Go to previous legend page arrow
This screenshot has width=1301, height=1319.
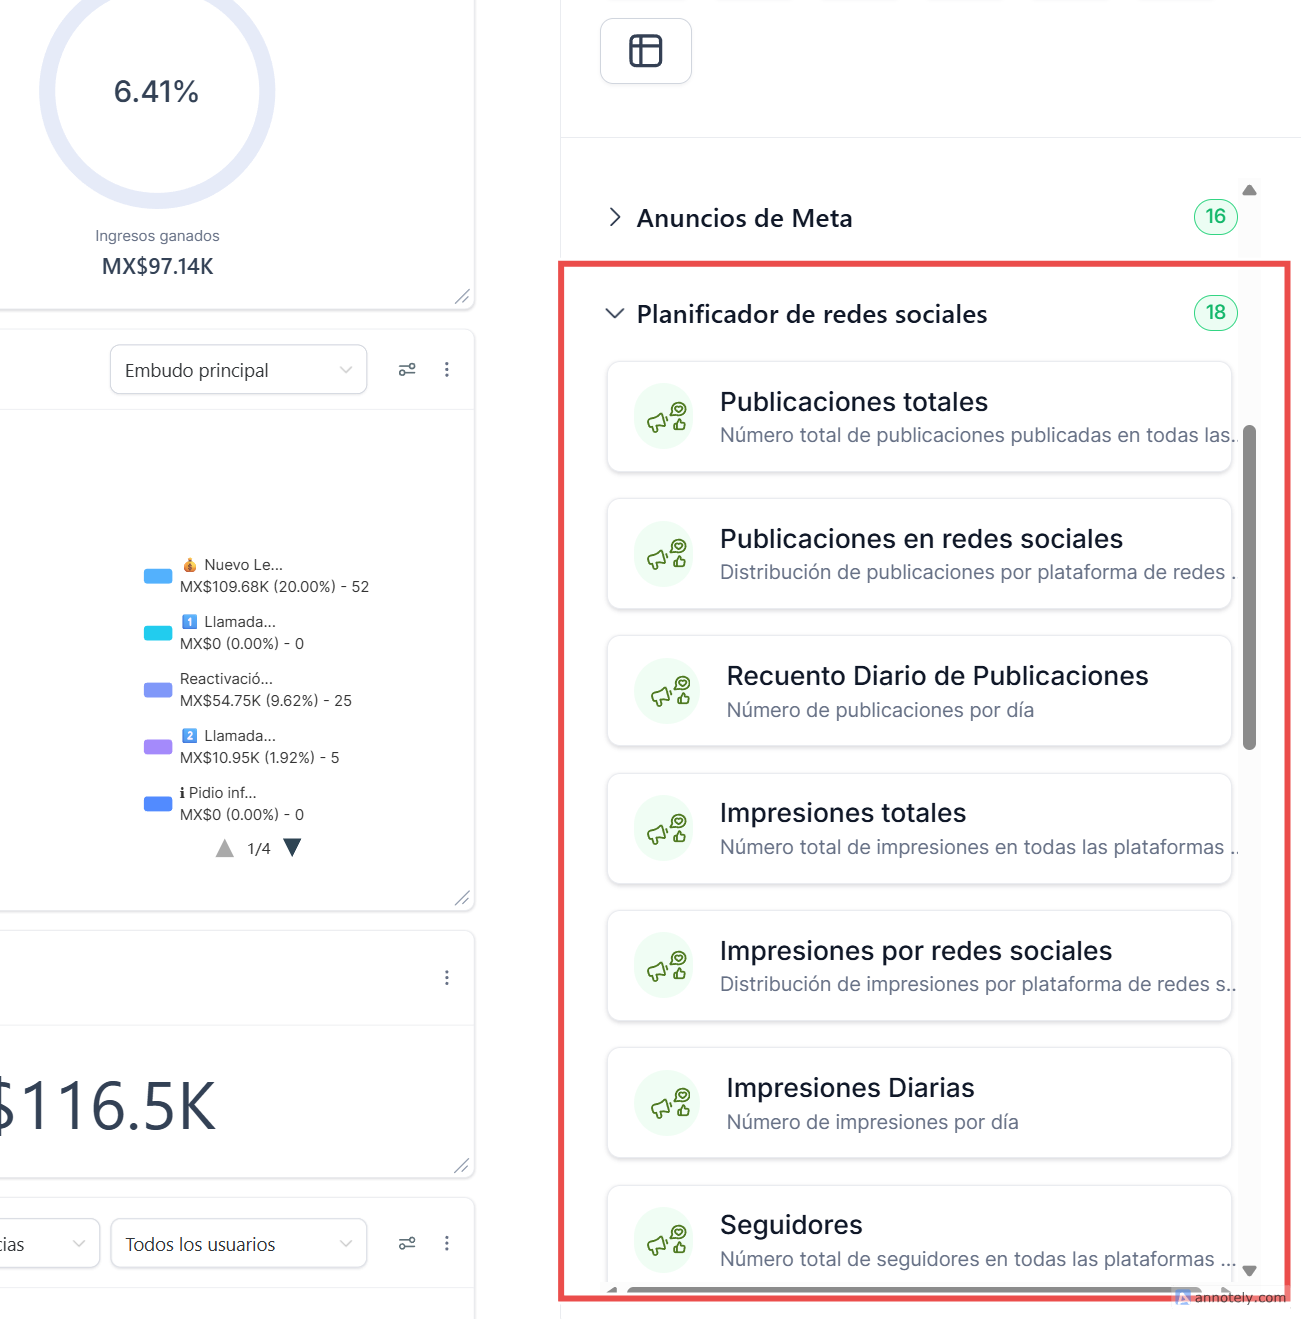click(x=225, y=849)
